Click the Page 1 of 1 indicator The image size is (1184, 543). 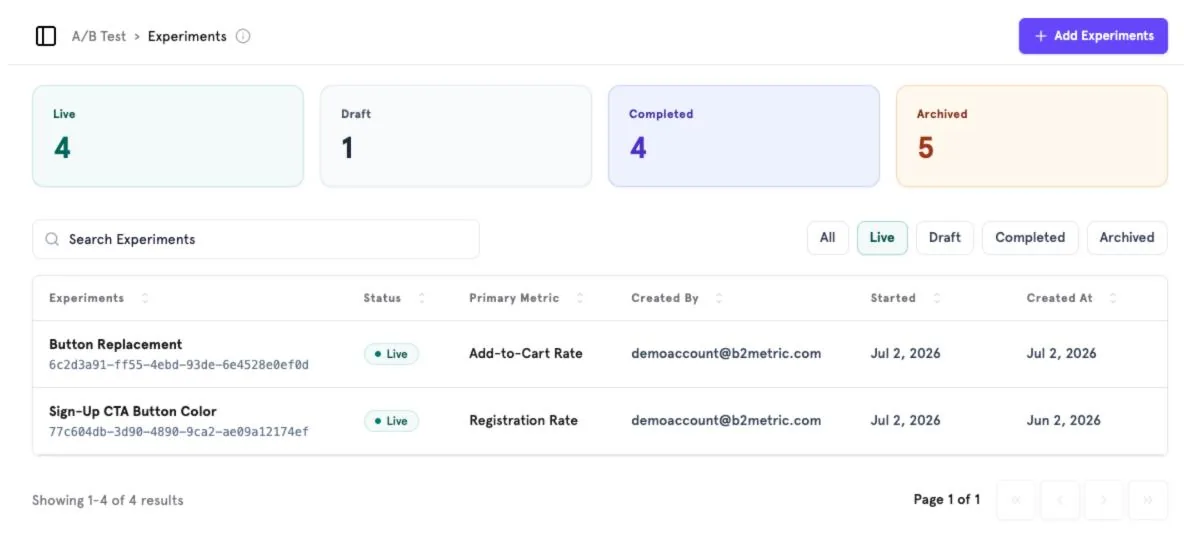pyautogui.click(x=947, y=500)
